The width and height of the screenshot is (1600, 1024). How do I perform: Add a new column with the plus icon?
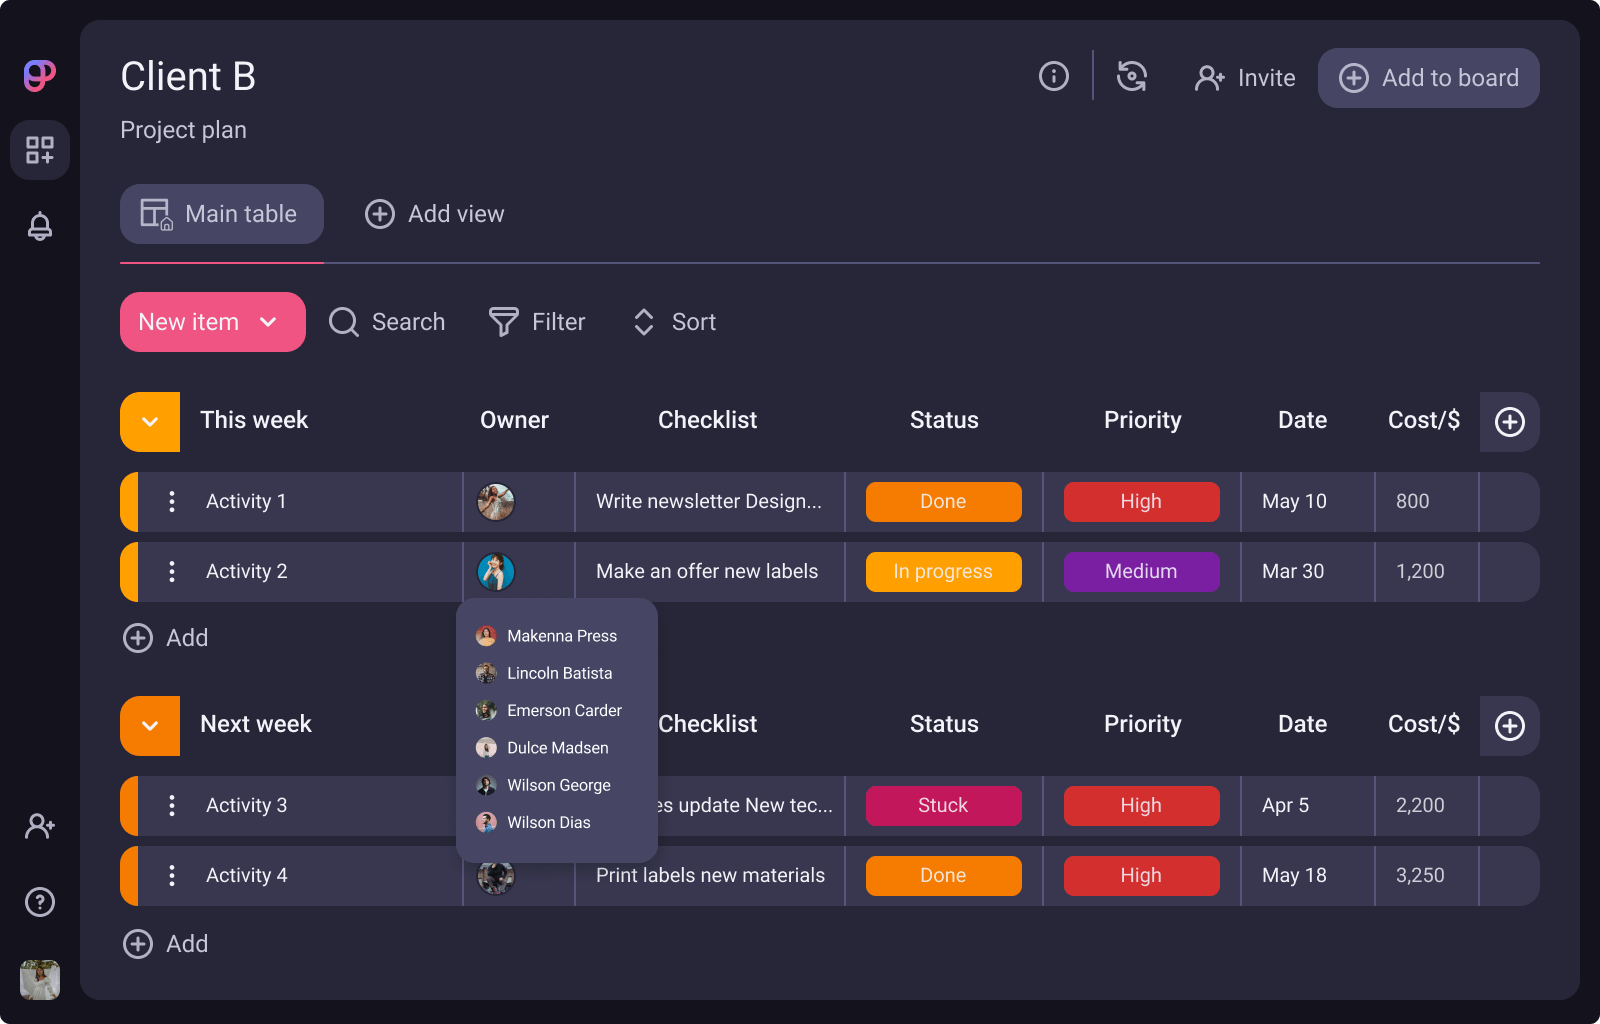(x=1509, y=422)
